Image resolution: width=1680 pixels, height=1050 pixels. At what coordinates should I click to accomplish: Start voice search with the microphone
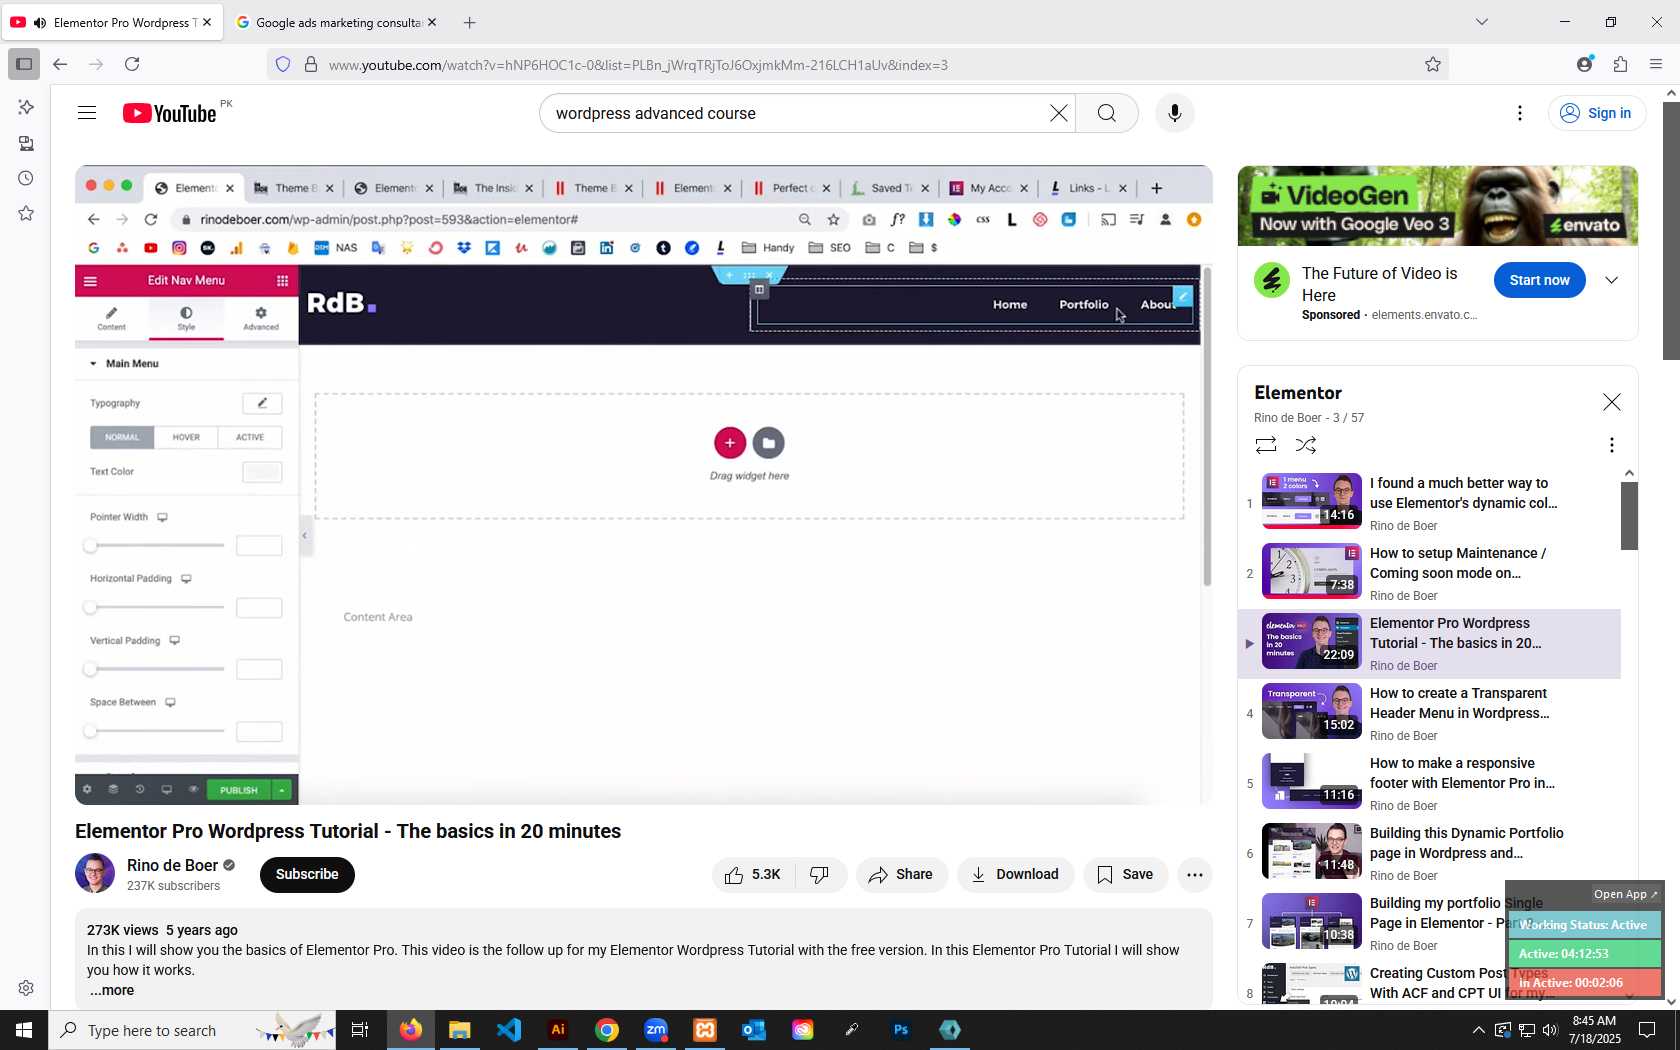coord(1175,113)
